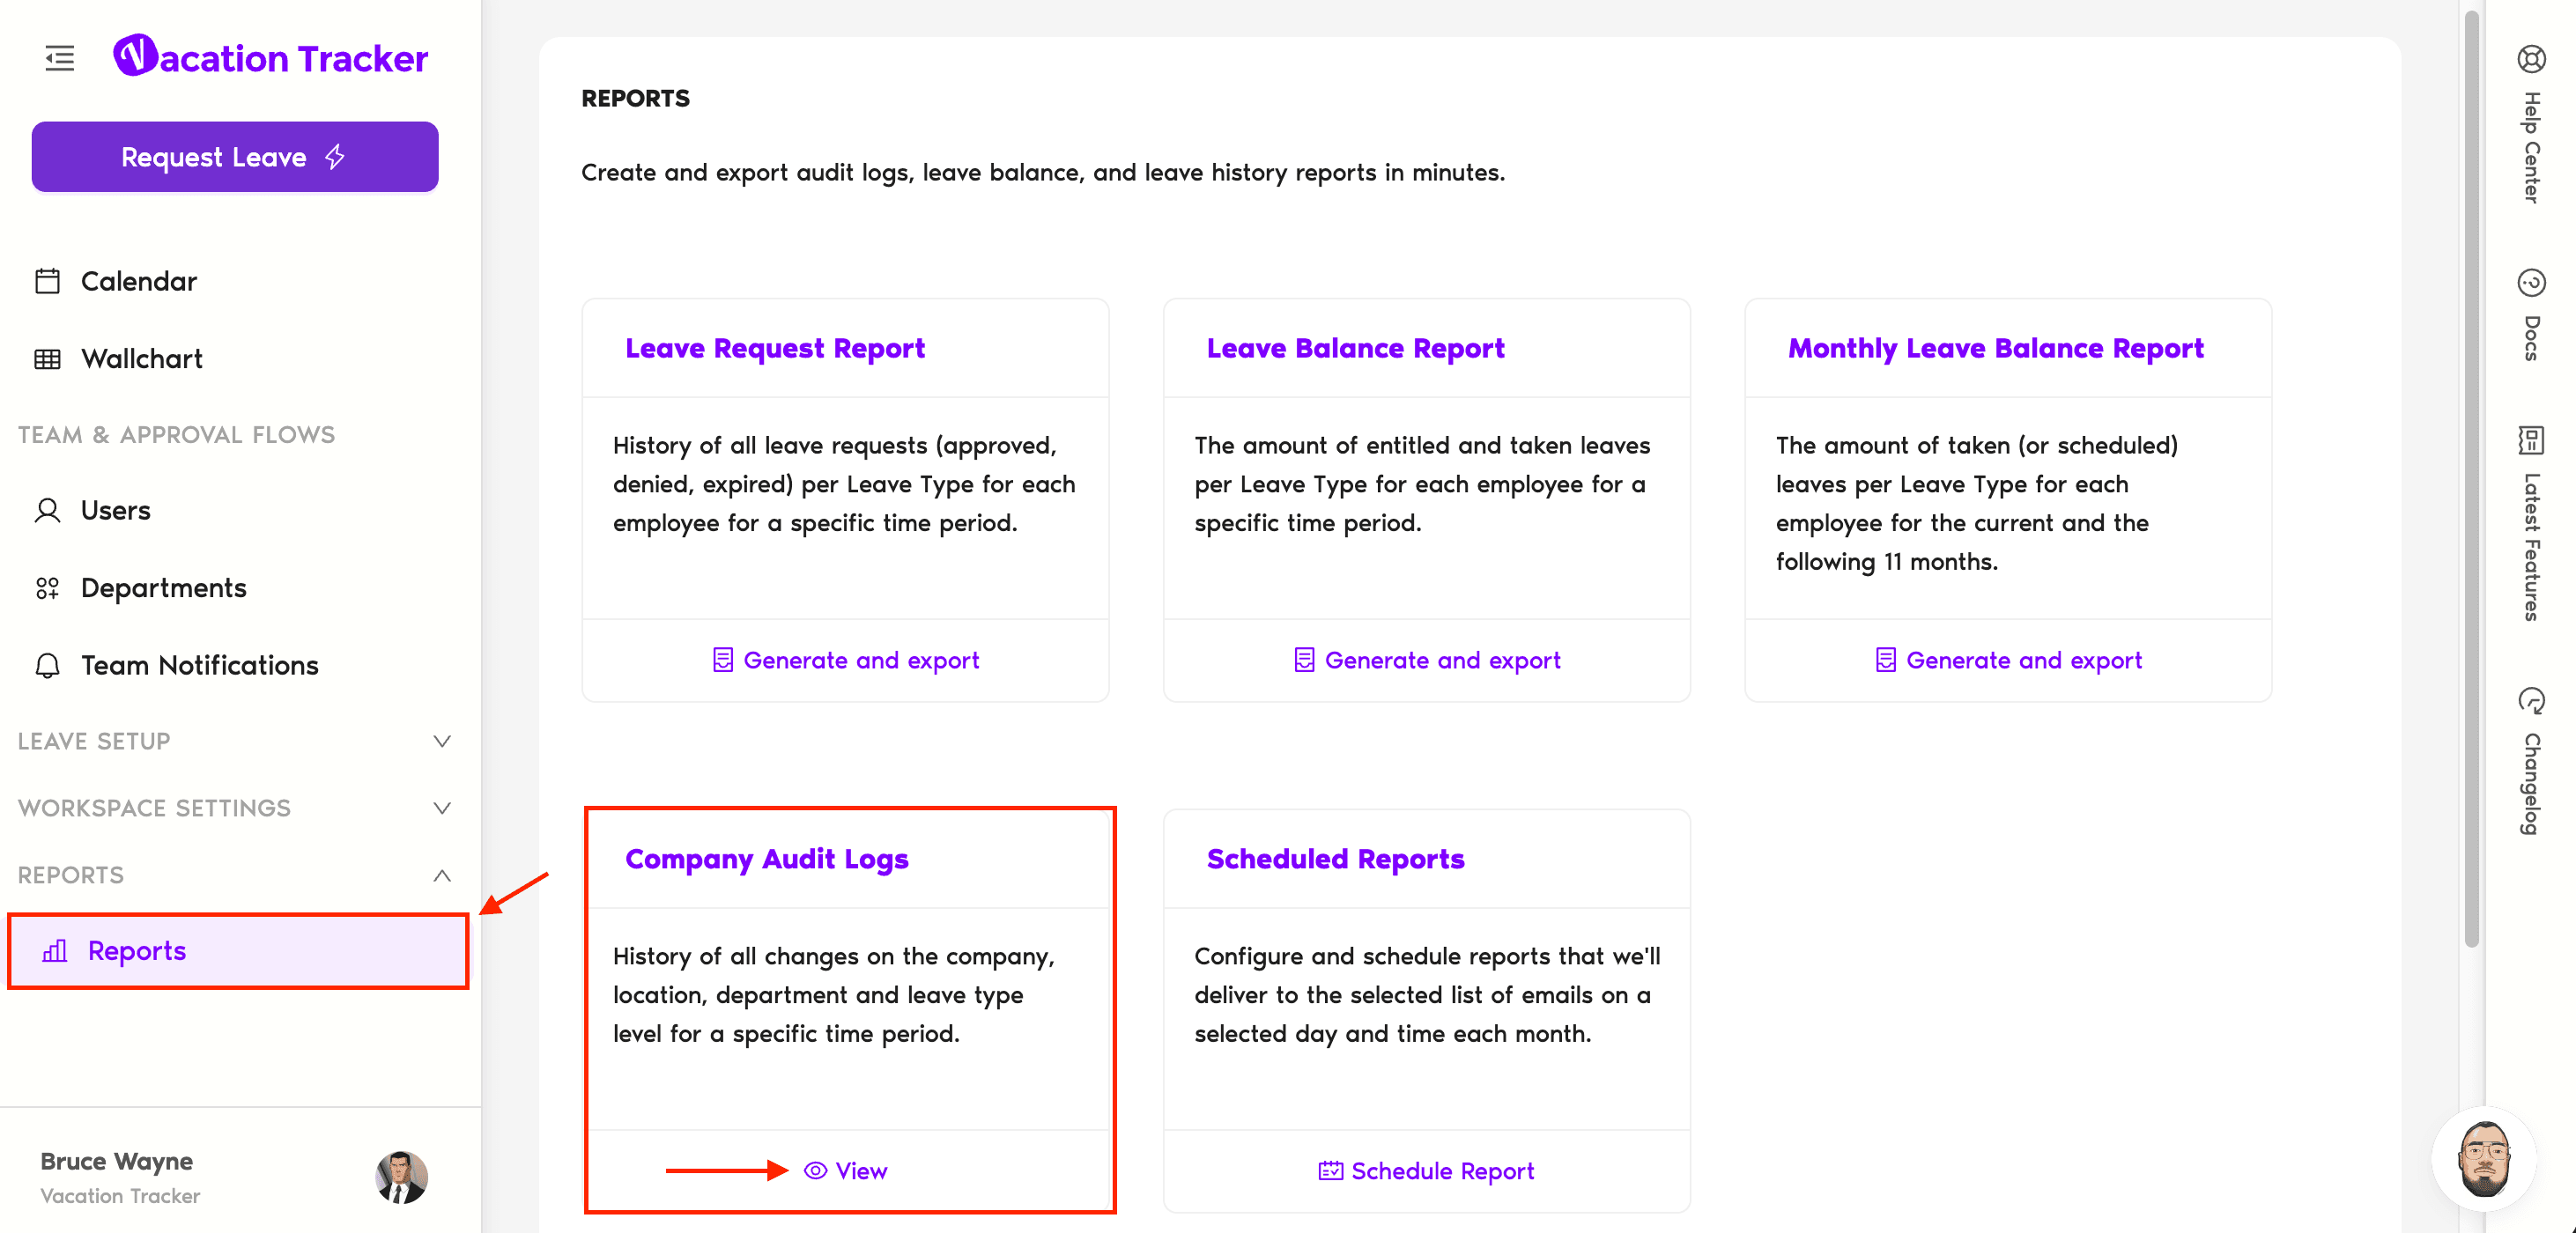The width and height of the screenshot is (2576, 1233).
Task: Click the Vacation Tracker logo
Action: pyautogui.click(x=271, y=57)
